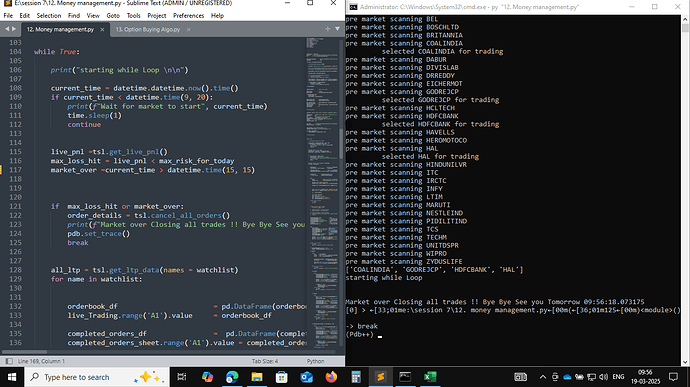Image resolution: width=690 pixels, height=387 pixels.
Task: Open Calculator from the taskbar
Action: 356,377
